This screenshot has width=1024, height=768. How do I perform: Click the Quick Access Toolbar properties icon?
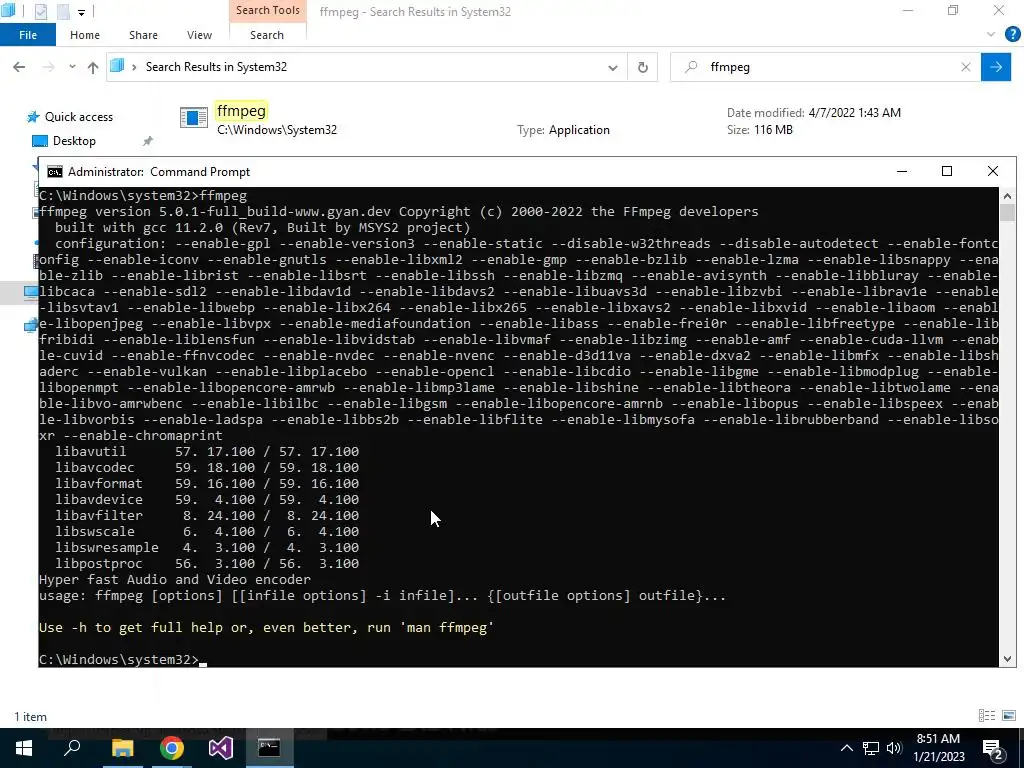pos(40,11)
